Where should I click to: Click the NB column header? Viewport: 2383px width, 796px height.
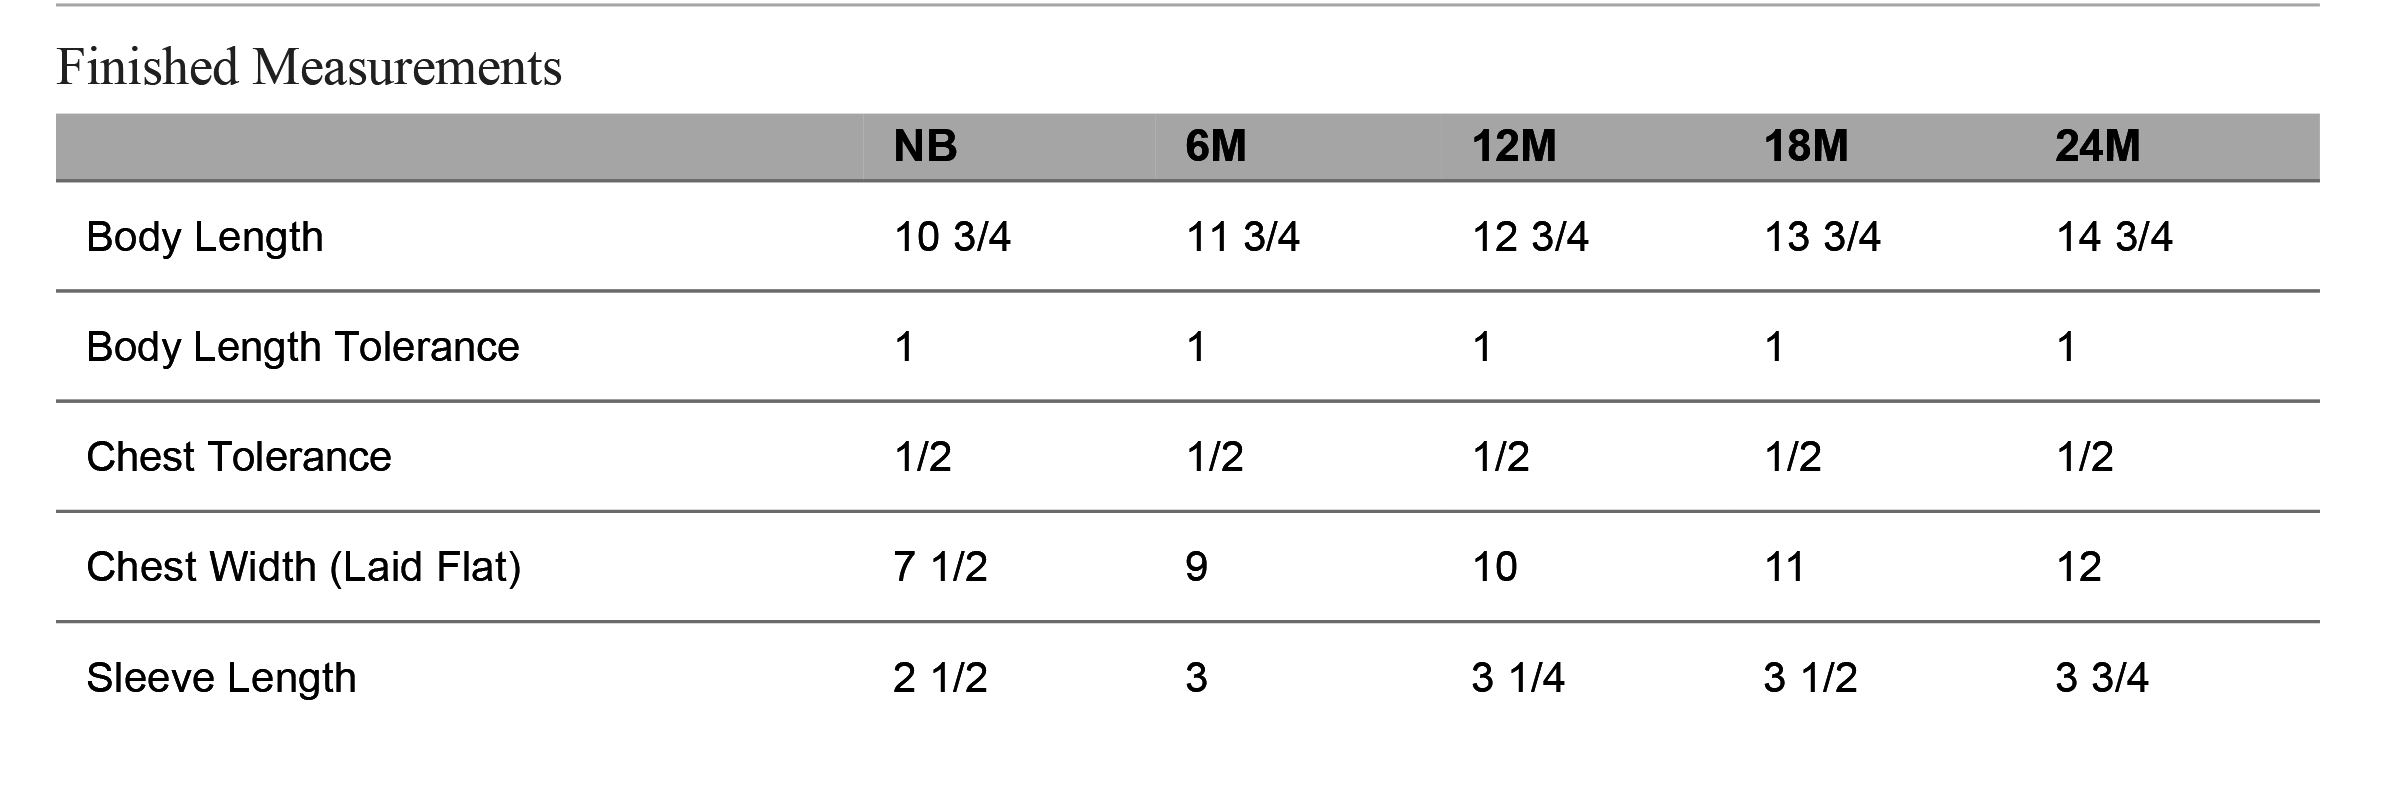coord(925,147)
